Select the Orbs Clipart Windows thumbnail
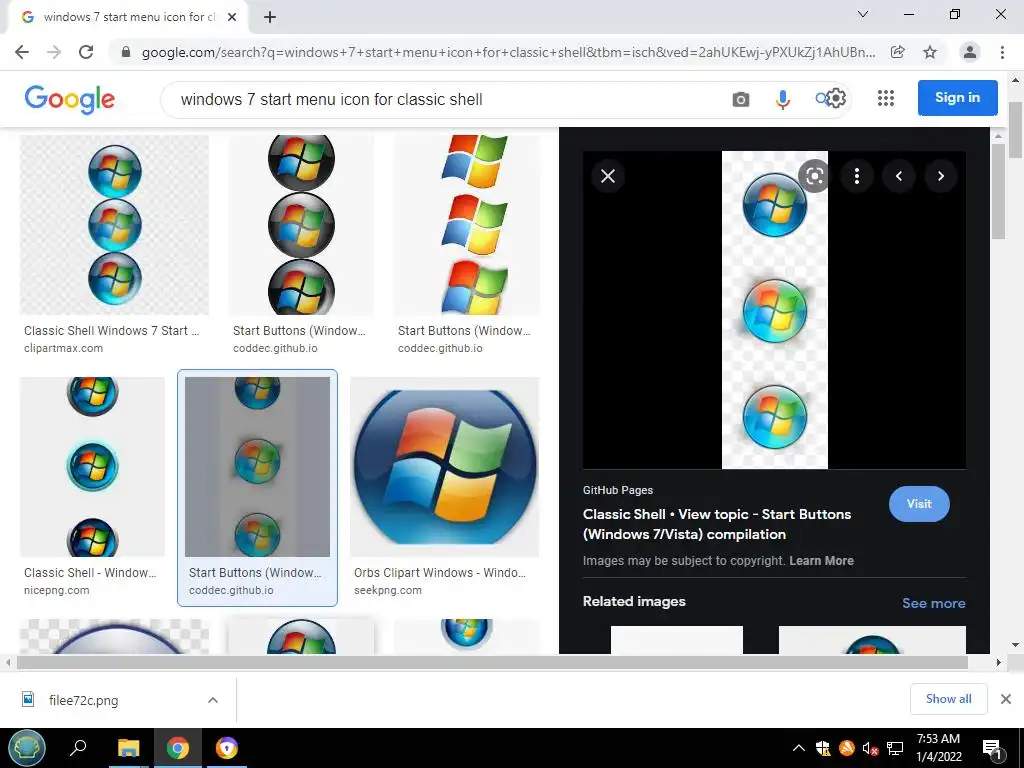 [445, 466]
